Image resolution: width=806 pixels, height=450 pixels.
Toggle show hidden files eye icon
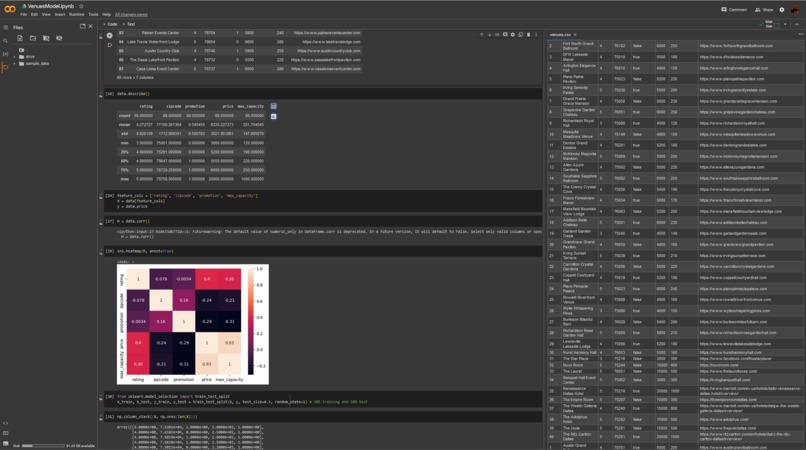[59, 38]
